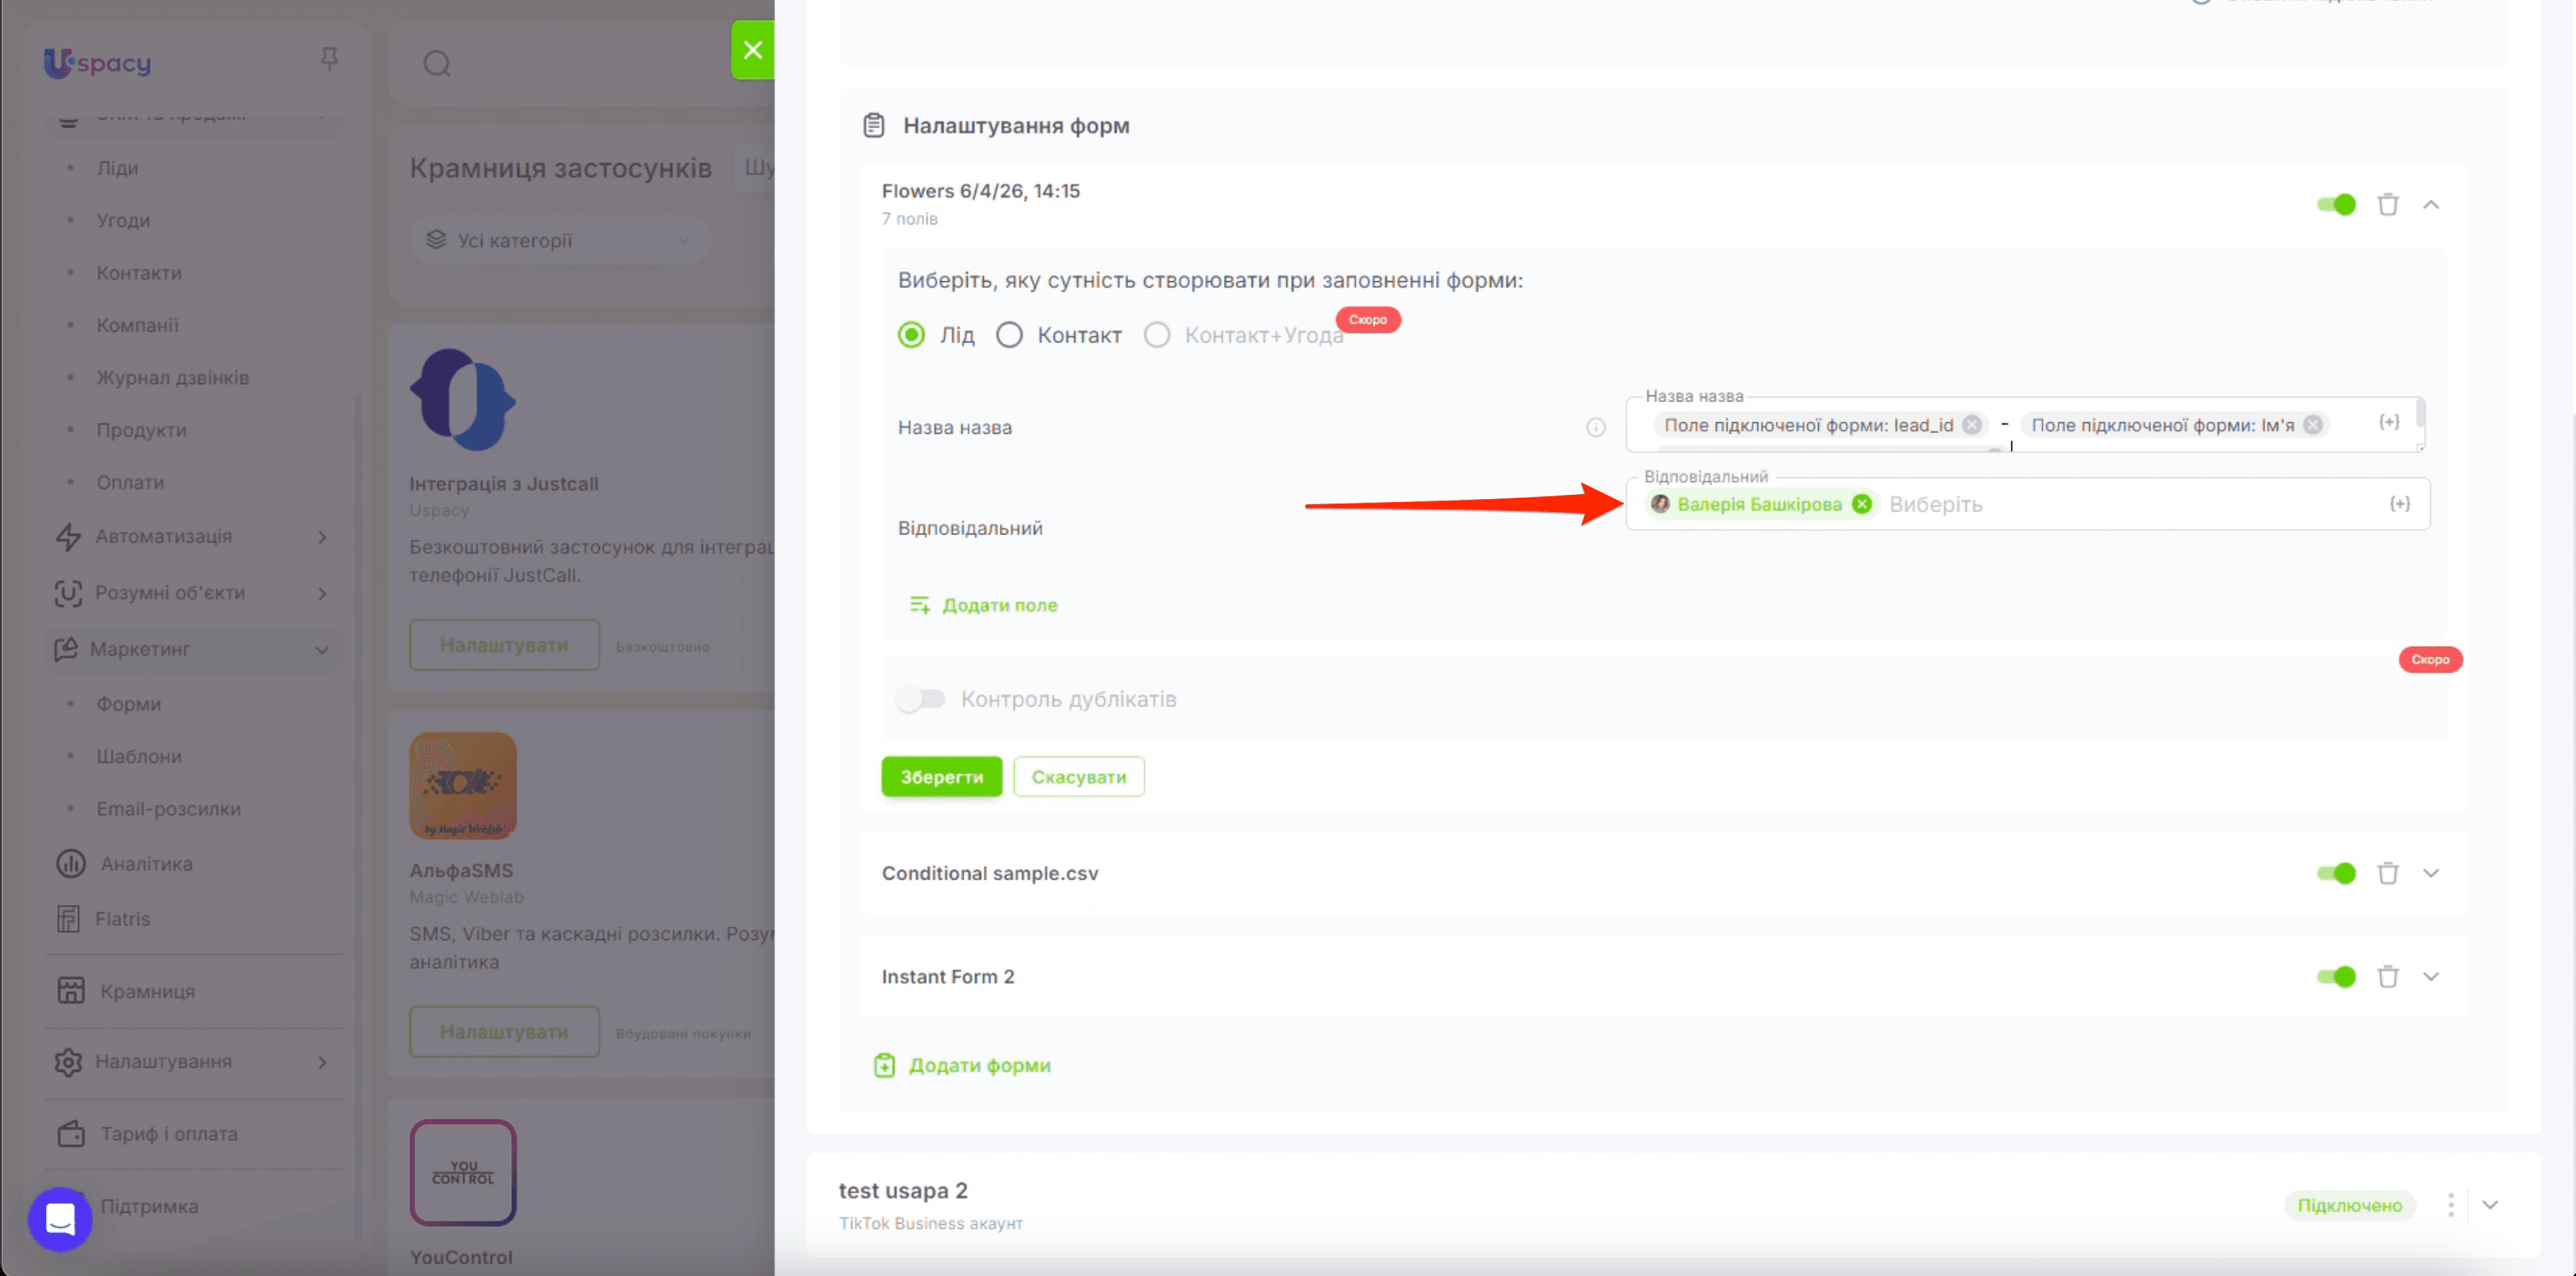The height and width of the screenshot is (1276, 2576).
Task: Click the Зберегти button
Action: 941,777
